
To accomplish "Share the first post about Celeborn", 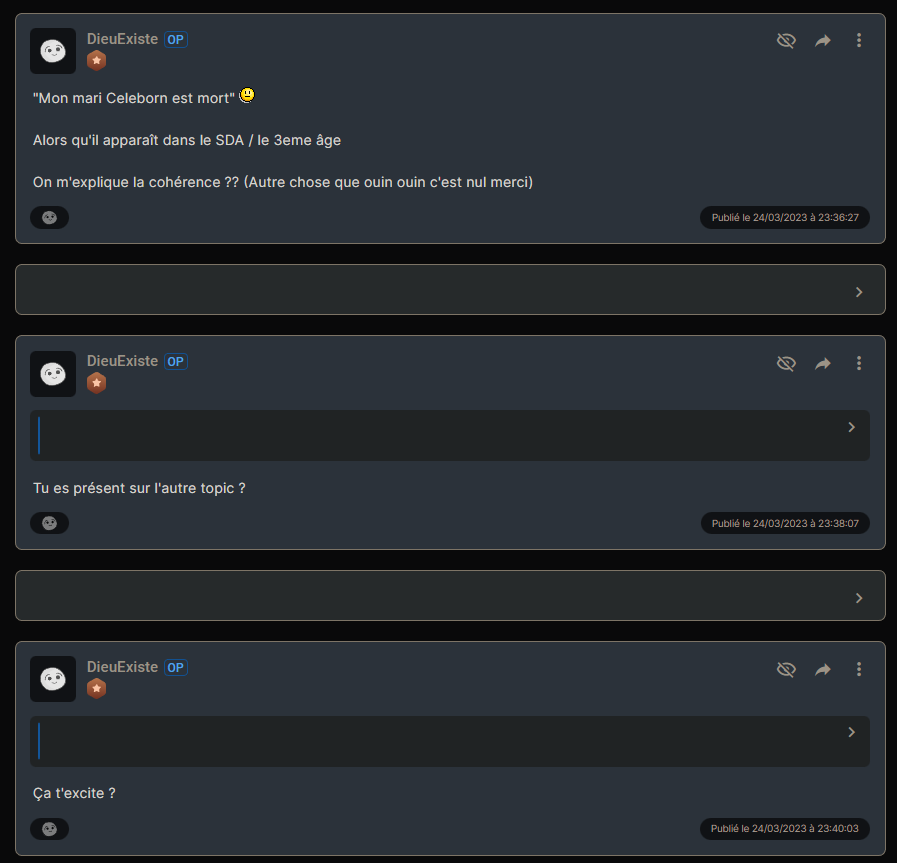I will [x=823, y=41].
